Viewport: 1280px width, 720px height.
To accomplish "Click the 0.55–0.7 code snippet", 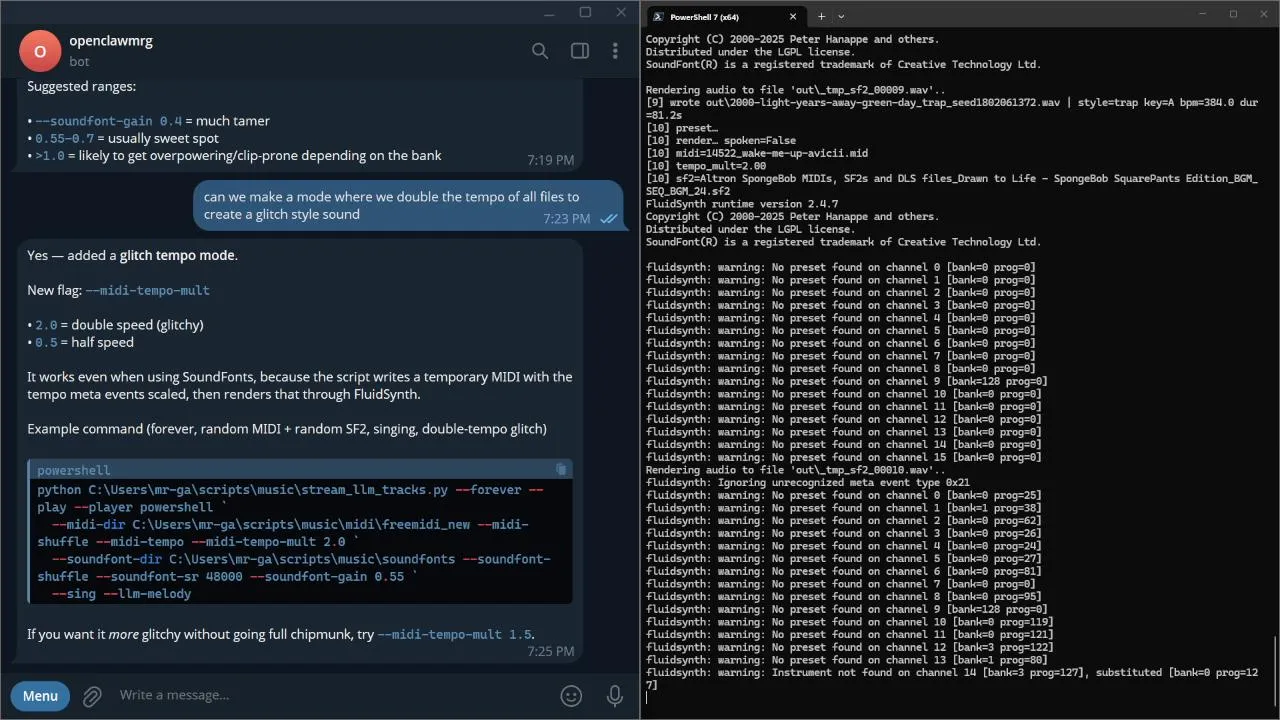I will [64, 138].
